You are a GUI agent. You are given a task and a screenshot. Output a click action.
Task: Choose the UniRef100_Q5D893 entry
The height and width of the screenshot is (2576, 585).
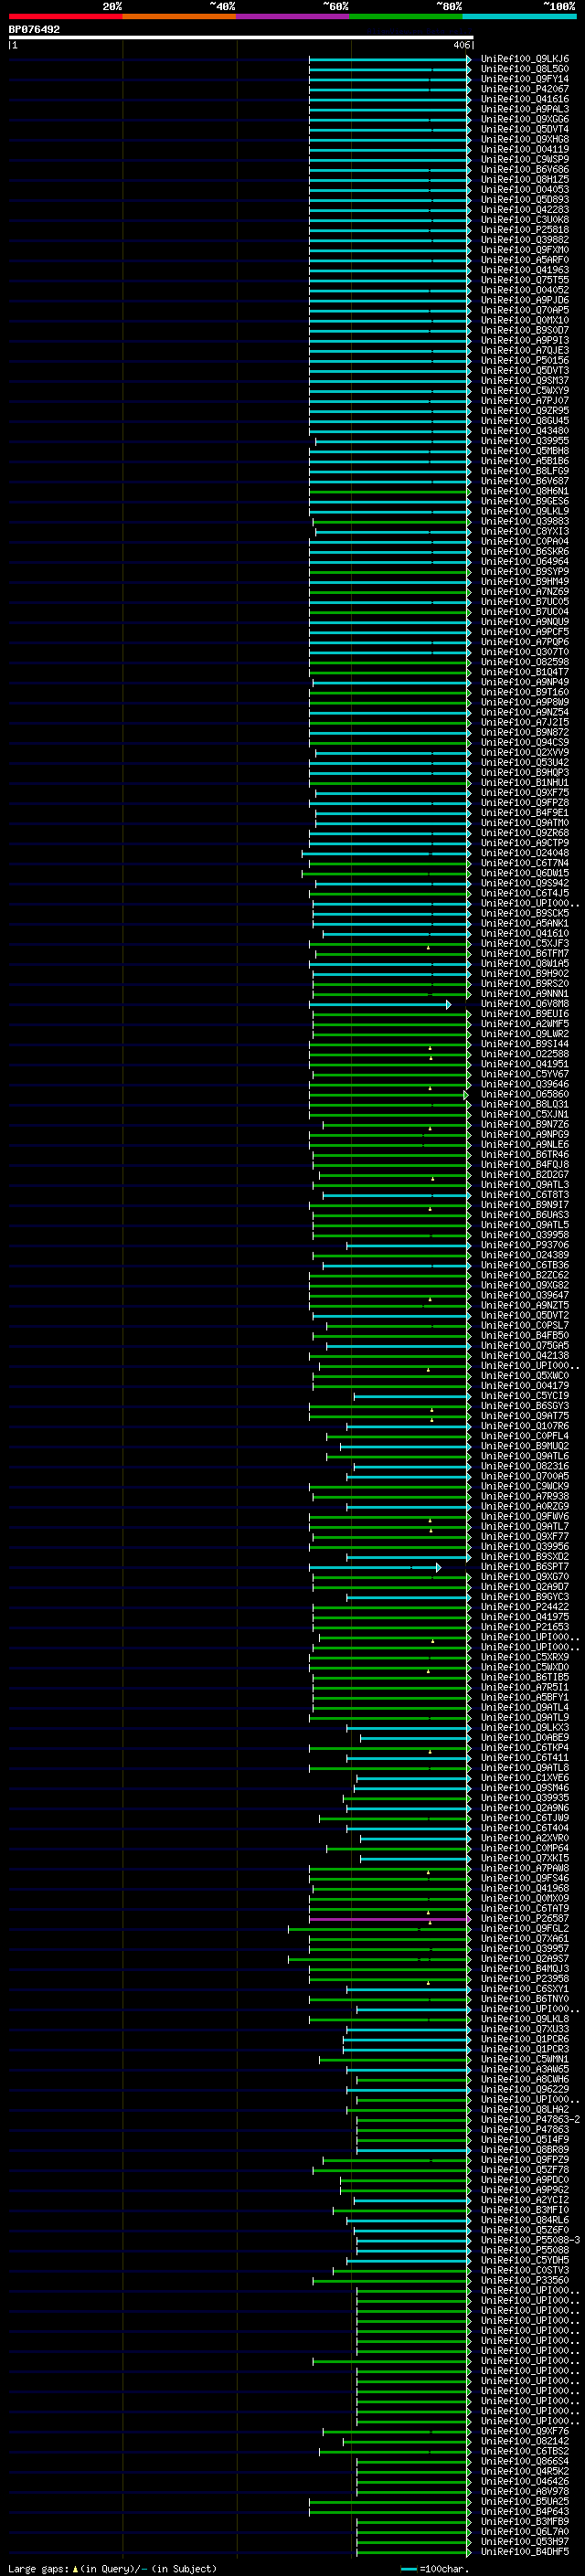(524, 200)
